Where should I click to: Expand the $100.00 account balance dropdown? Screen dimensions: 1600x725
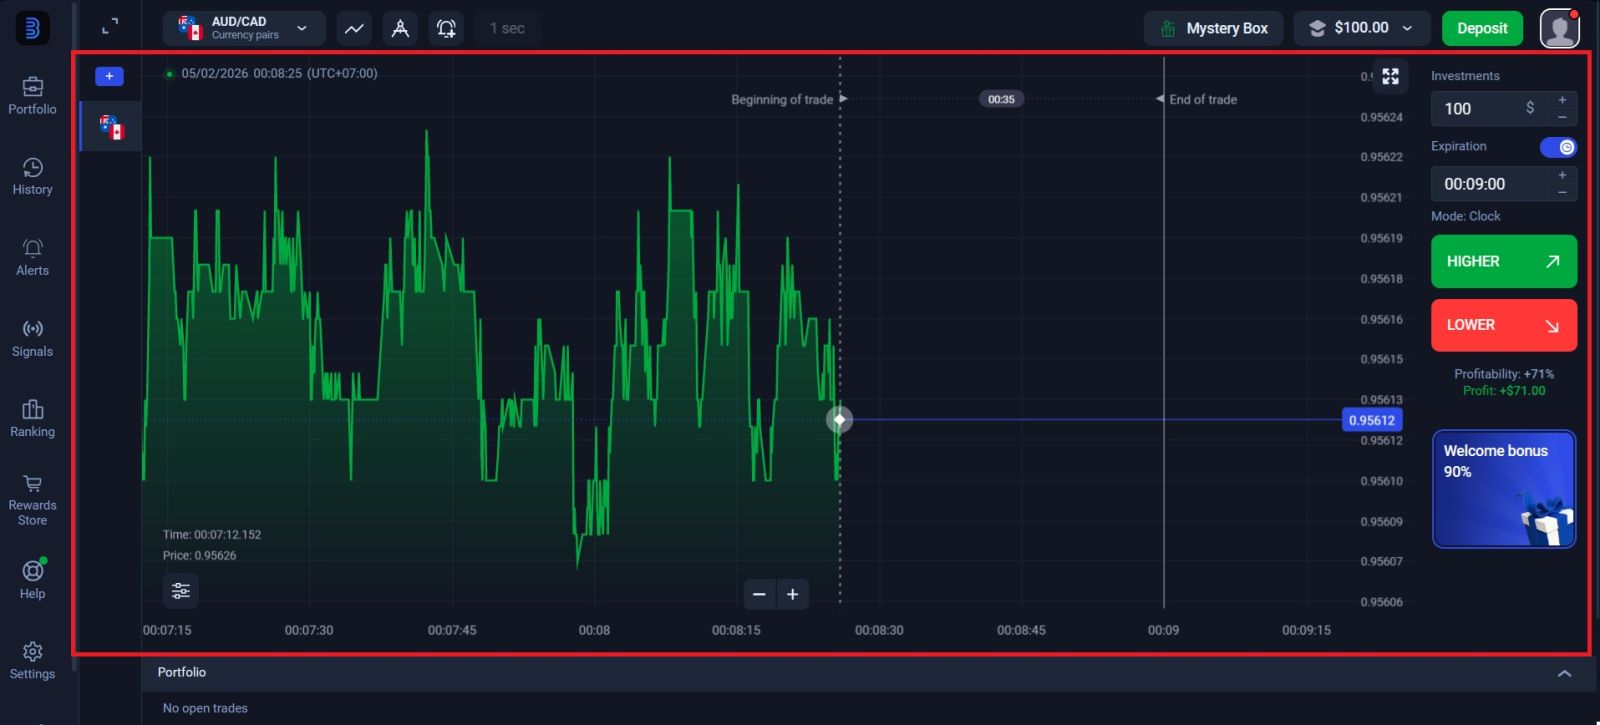tap(1361, 28)
